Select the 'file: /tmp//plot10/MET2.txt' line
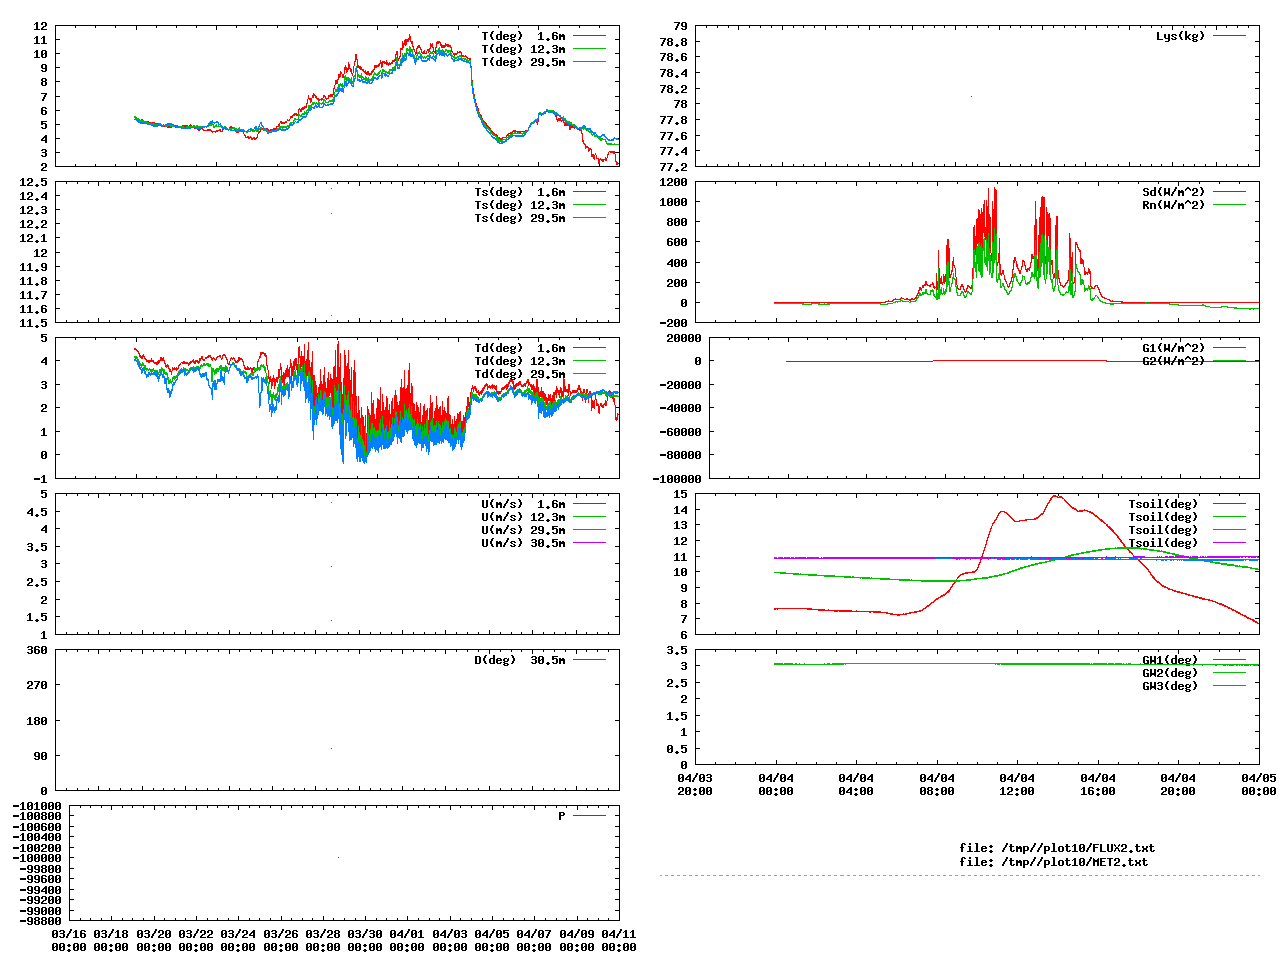The width and height of the screenshot is (1280, 960). click(1054, 862)
